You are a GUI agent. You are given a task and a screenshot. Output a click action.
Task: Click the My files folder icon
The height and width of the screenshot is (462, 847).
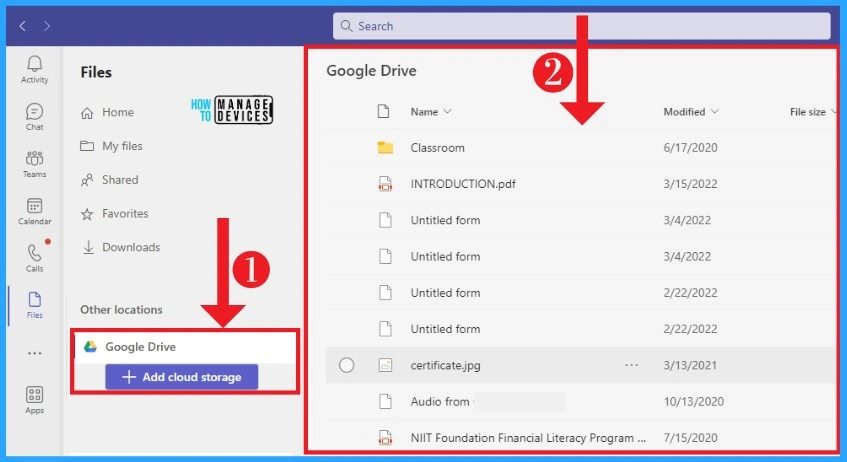tap(87, 146)
